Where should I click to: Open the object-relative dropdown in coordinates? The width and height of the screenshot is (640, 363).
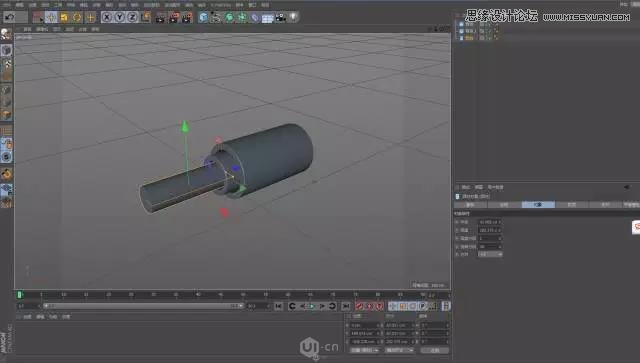[365, 350]
